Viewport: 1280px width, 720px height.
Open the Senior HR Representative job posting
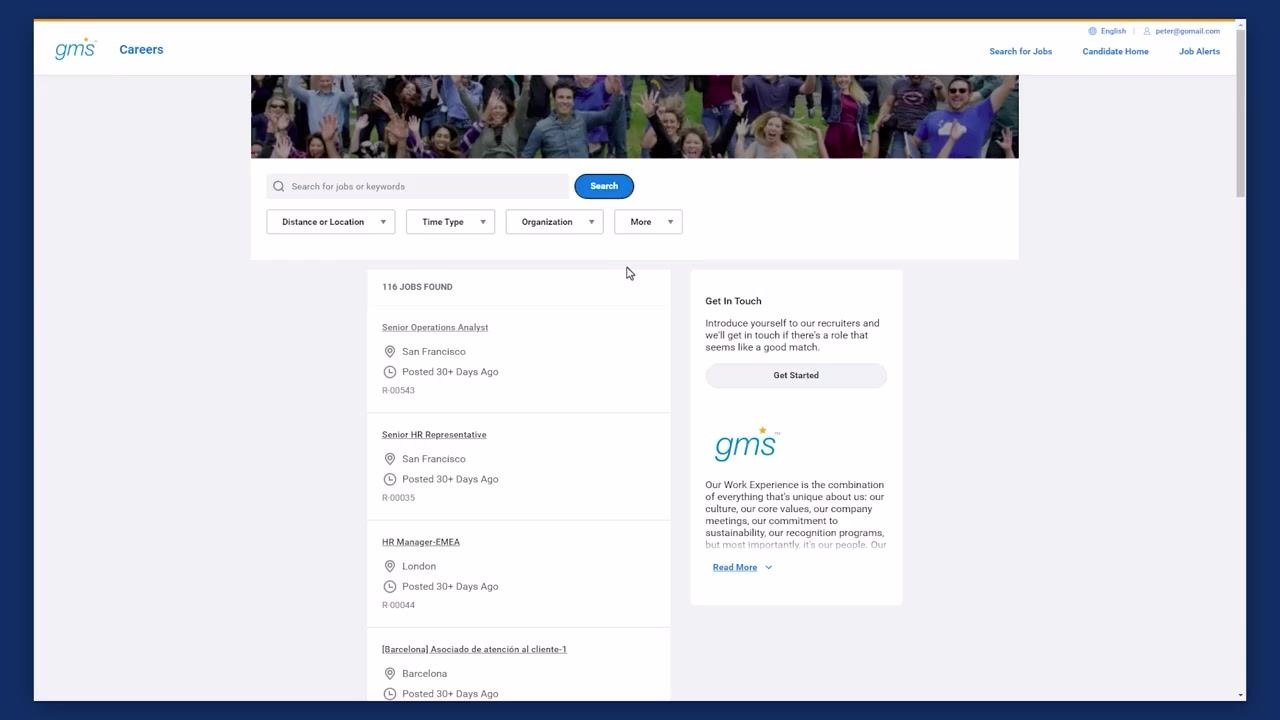(434, 435)
